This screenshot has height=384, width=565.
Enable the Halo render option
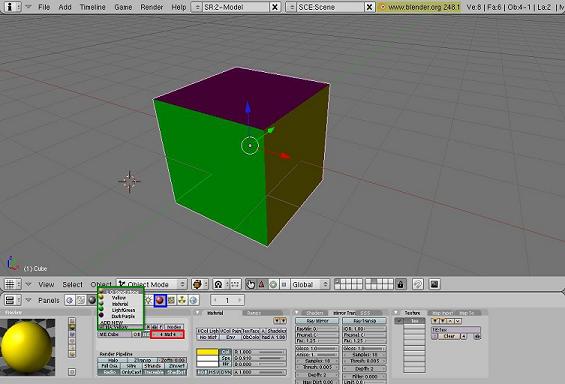pyautogui.click(x=113, y=360)
